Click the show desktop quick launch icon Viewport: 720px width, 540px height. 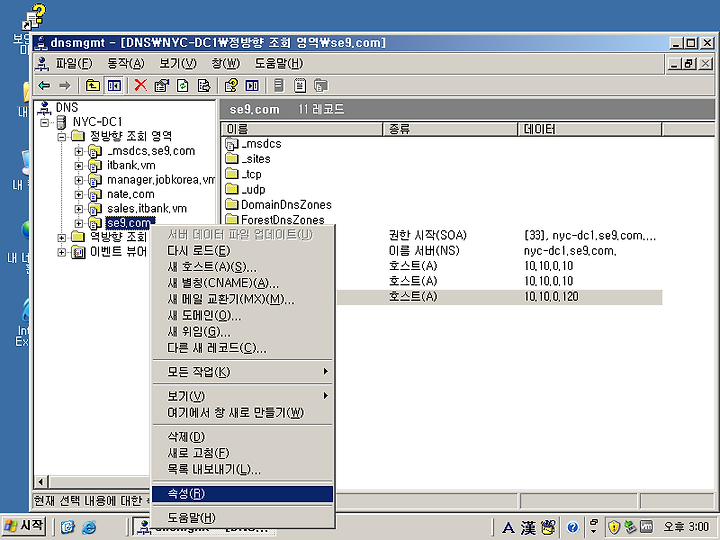(x=68, y=527)
